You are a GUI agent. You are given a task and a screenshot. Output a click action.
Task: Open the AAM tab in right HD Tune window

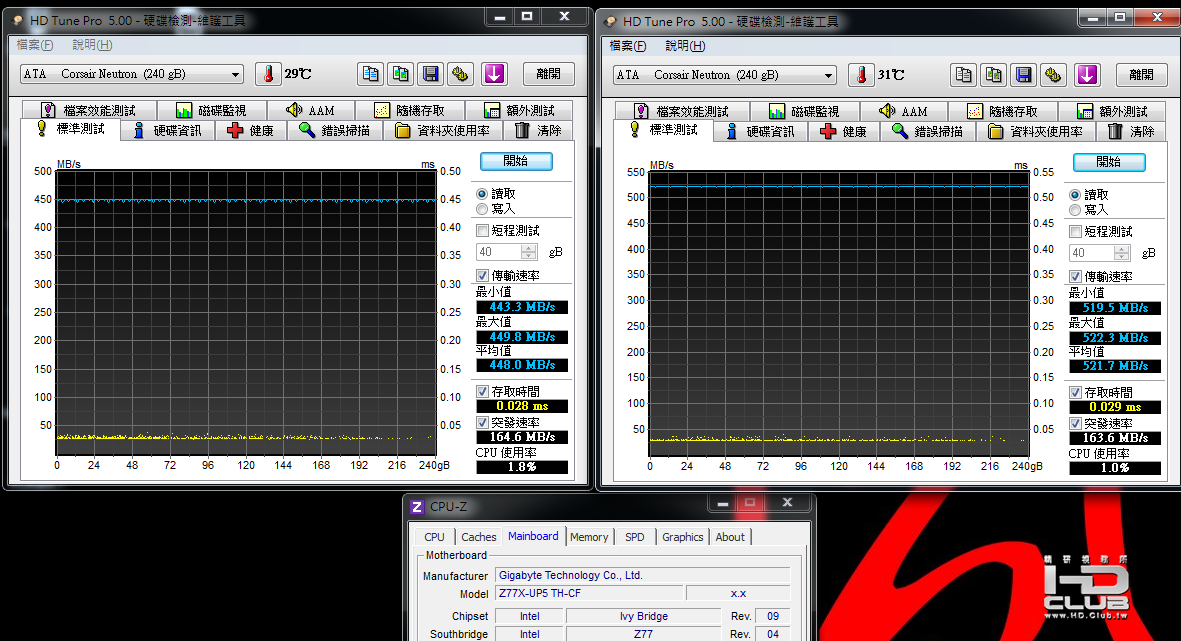903,111
